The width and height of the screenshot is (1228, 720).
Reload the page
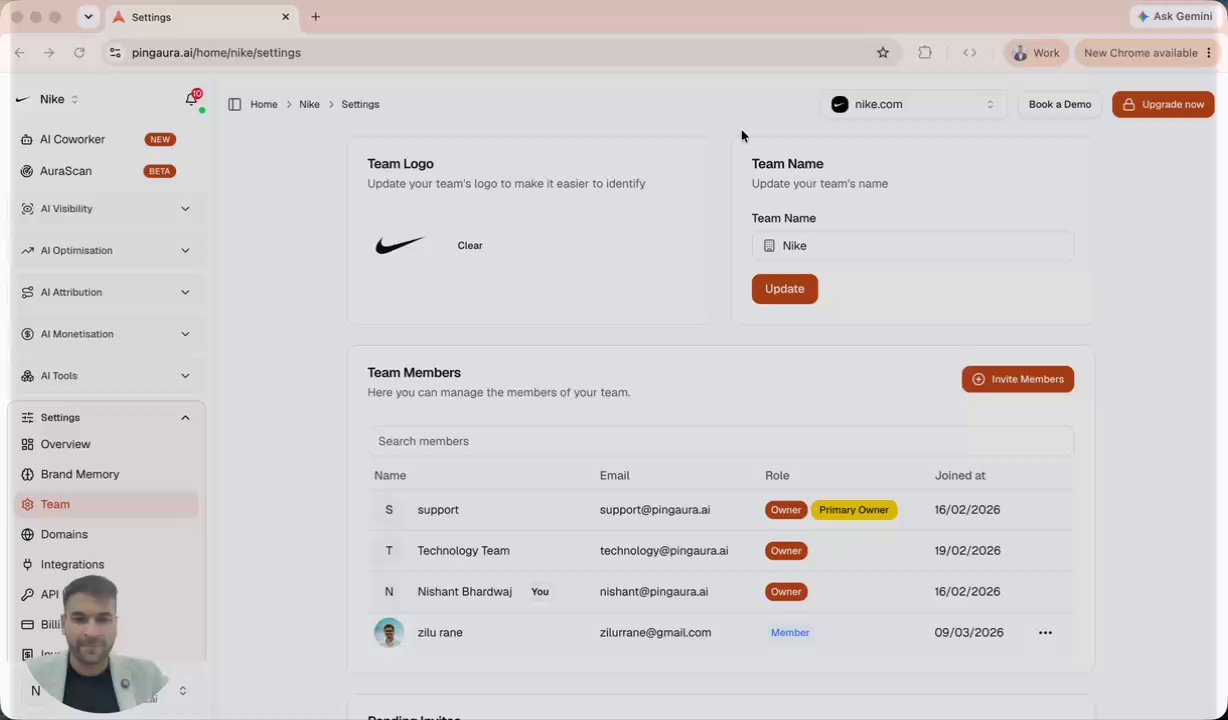point(79,53)
